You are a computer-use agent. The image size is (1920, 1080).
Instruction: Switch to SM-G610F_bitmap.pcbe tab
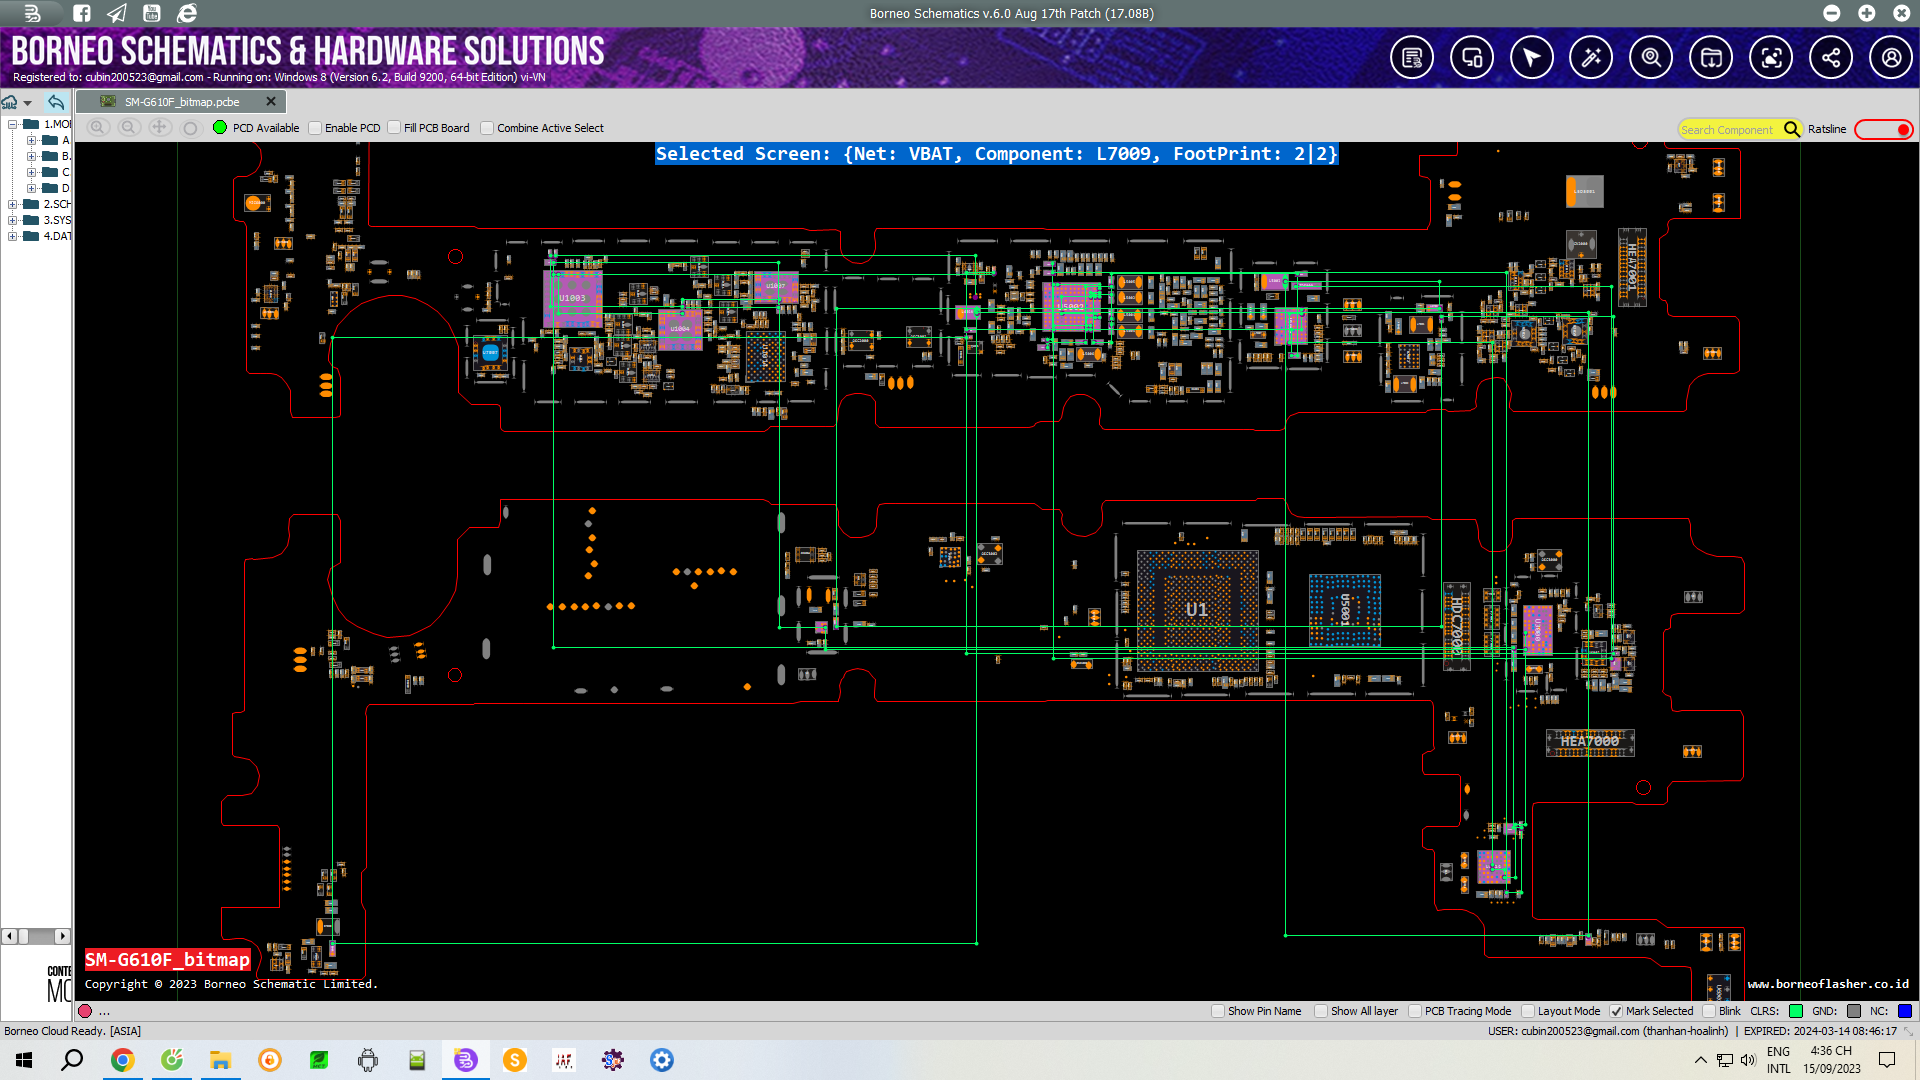(x=181, y=102)
